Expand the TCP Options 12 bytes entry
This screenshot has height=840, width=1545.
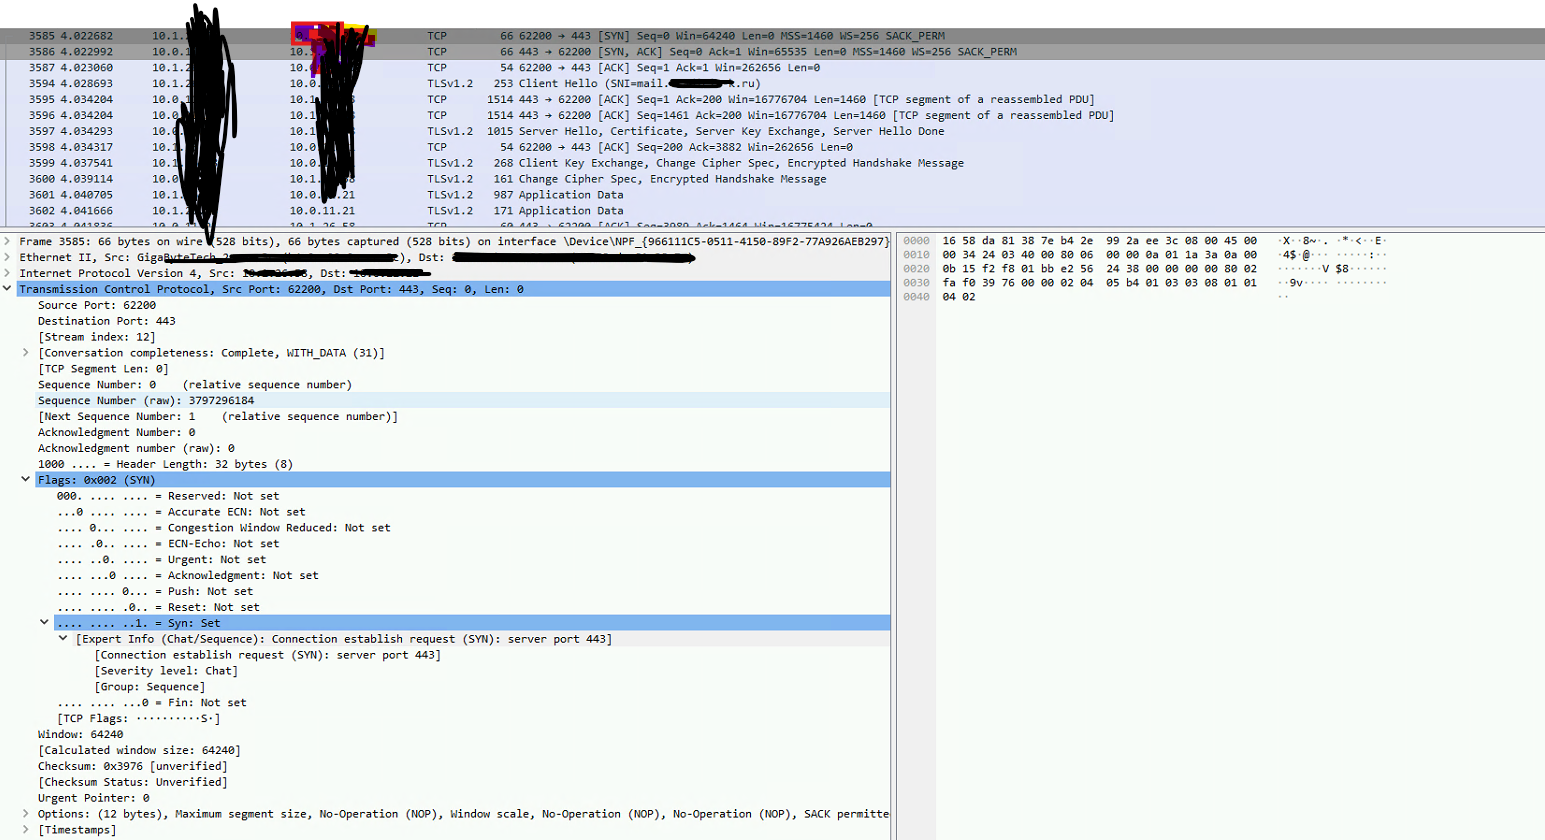pos(26,814)
